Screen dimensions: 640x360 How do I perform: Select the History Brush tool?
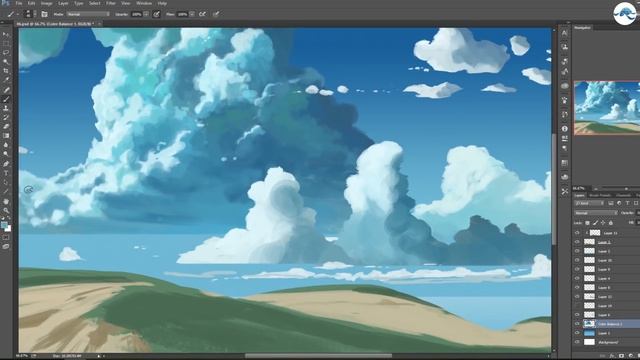(6, 118)
